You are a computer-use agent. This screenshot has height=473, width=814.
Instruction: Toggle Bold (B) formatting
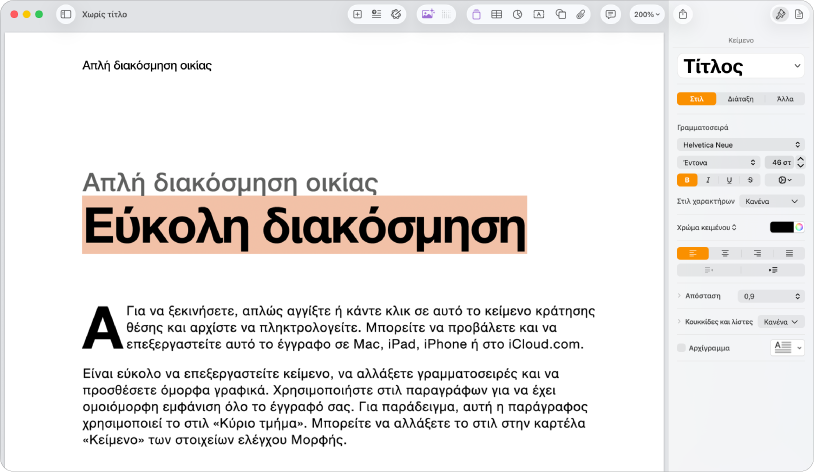(x=687, y=180)
